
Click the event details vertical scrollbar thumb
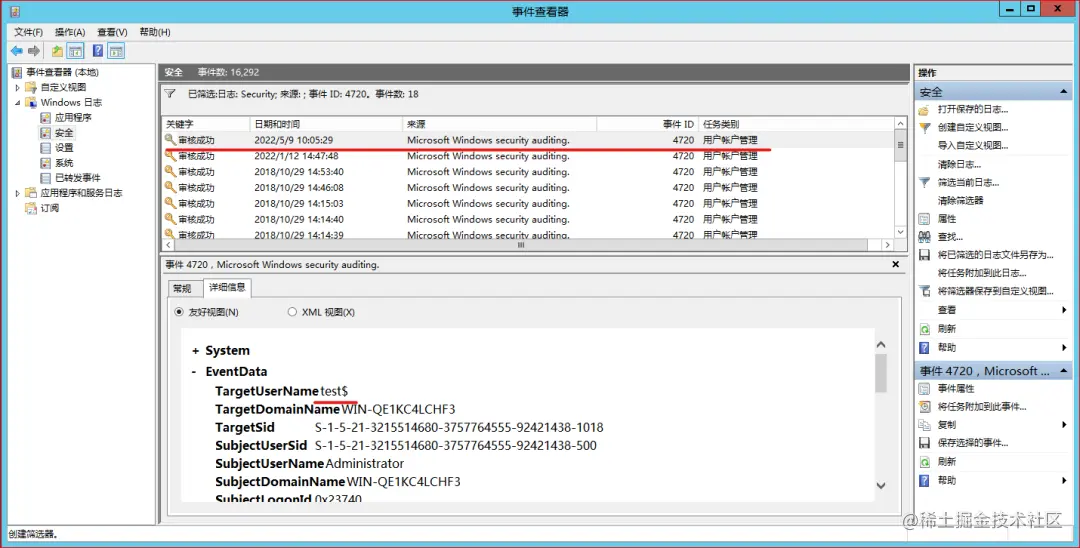(x=881, y=373)
